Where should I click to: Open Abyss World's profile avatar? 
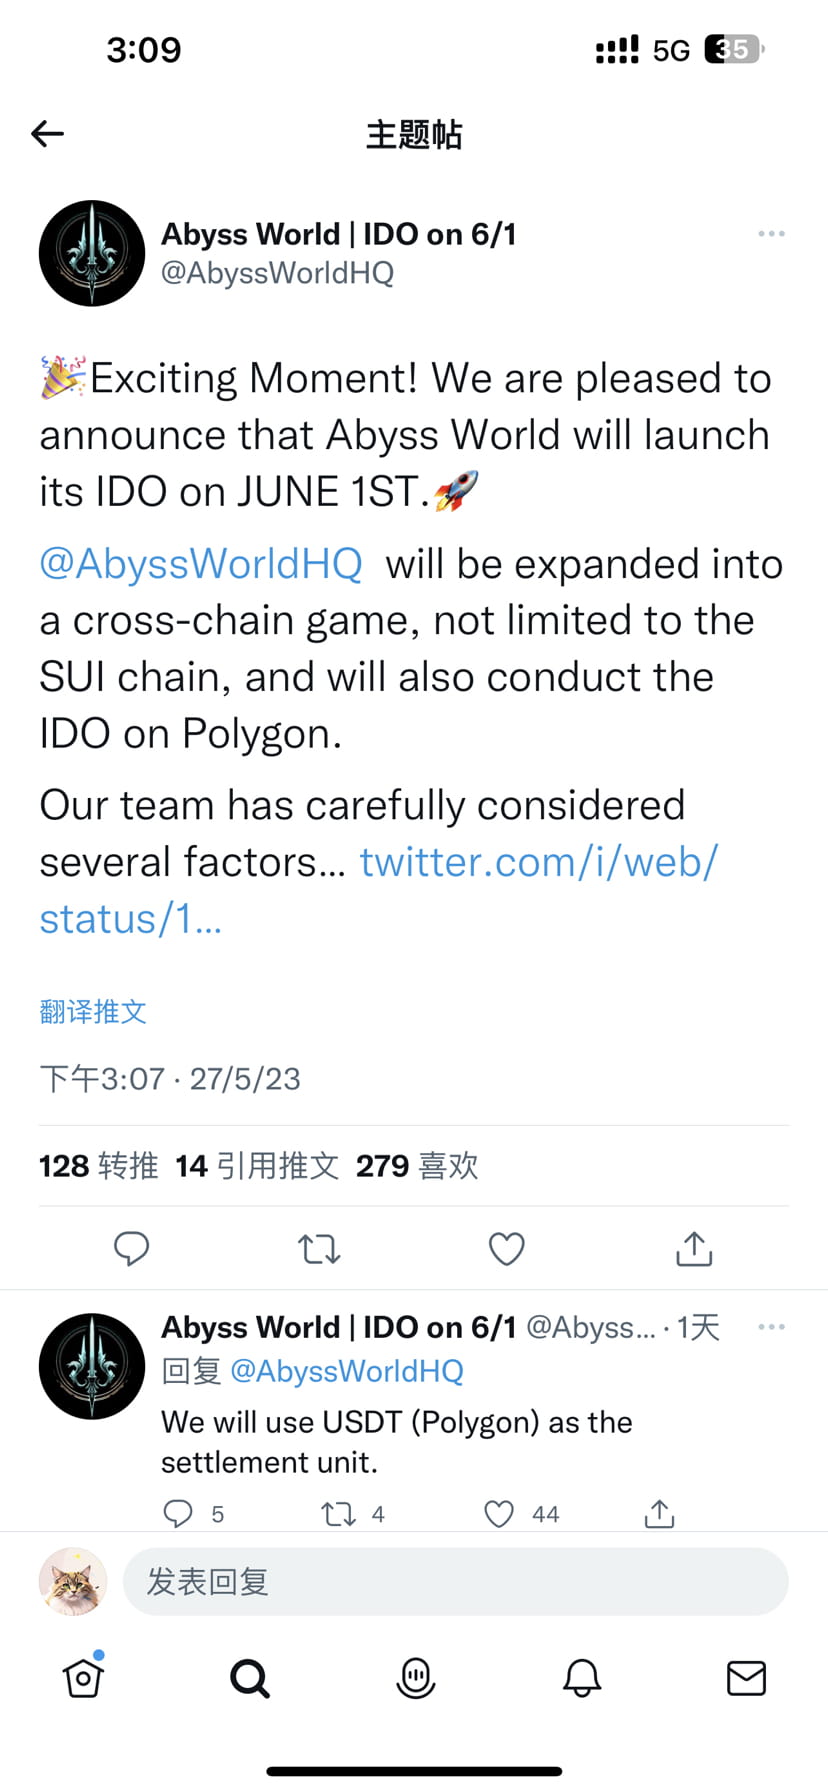[x=91, y=252]
